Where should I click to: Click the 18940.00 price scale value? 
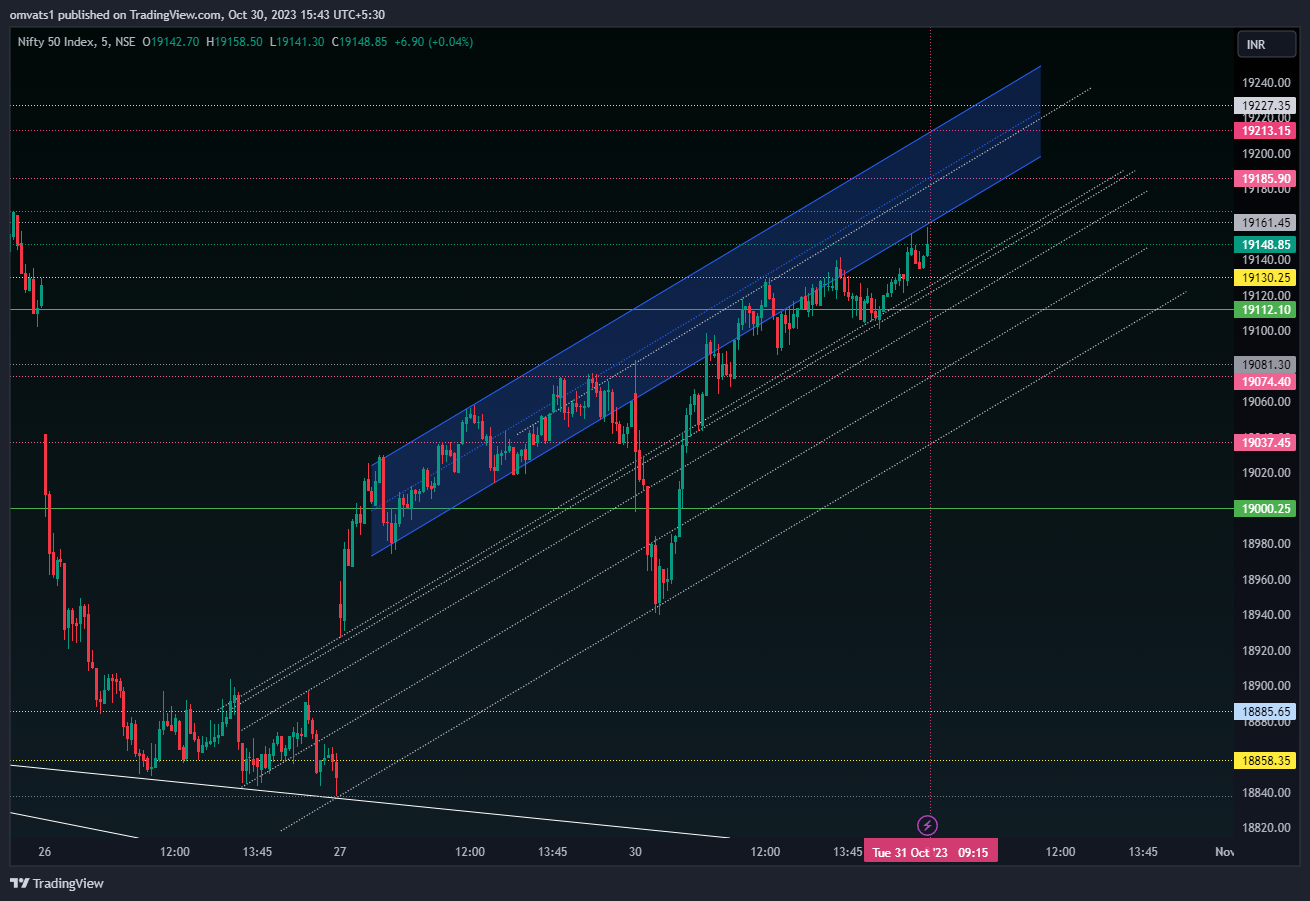pos(1265,615)
